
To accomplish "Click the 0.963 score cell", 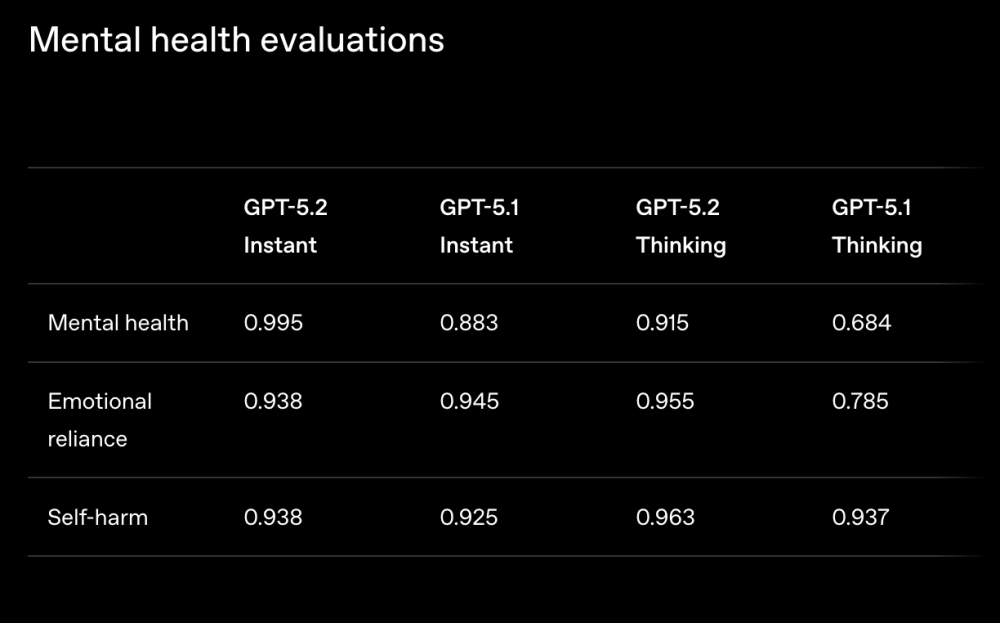I will pyautogui.click(x=665, y=517).
